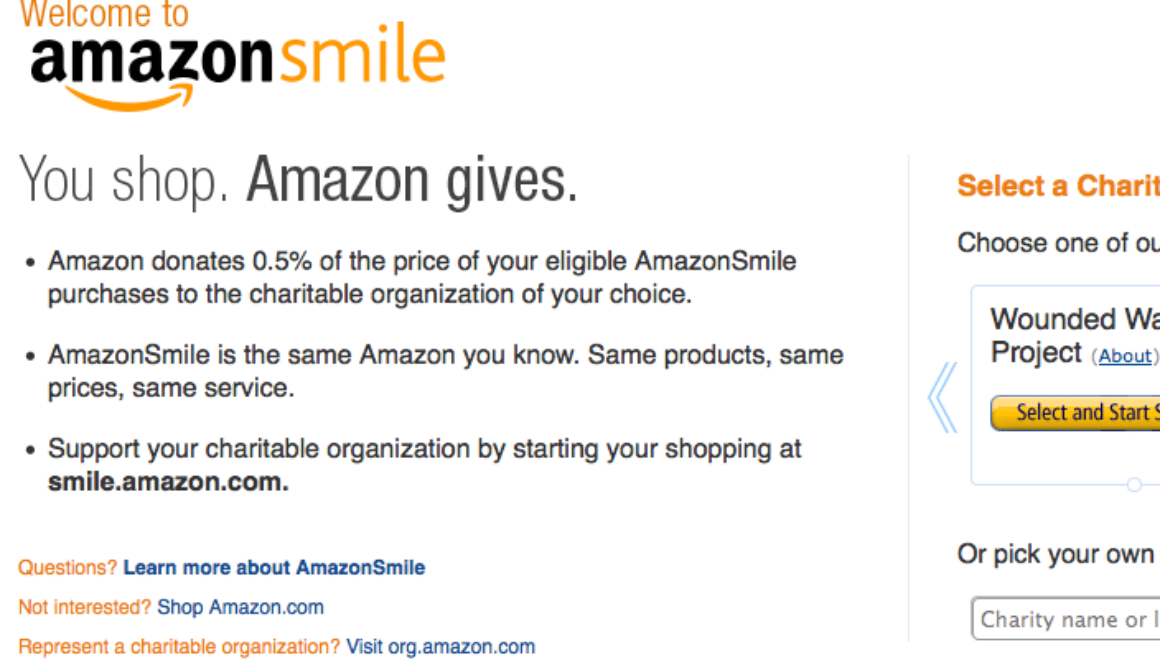Click the orange 'Questions?' label
This screenshot has height=665, width=1160.
pyautogui.click(x=68, y=568)
